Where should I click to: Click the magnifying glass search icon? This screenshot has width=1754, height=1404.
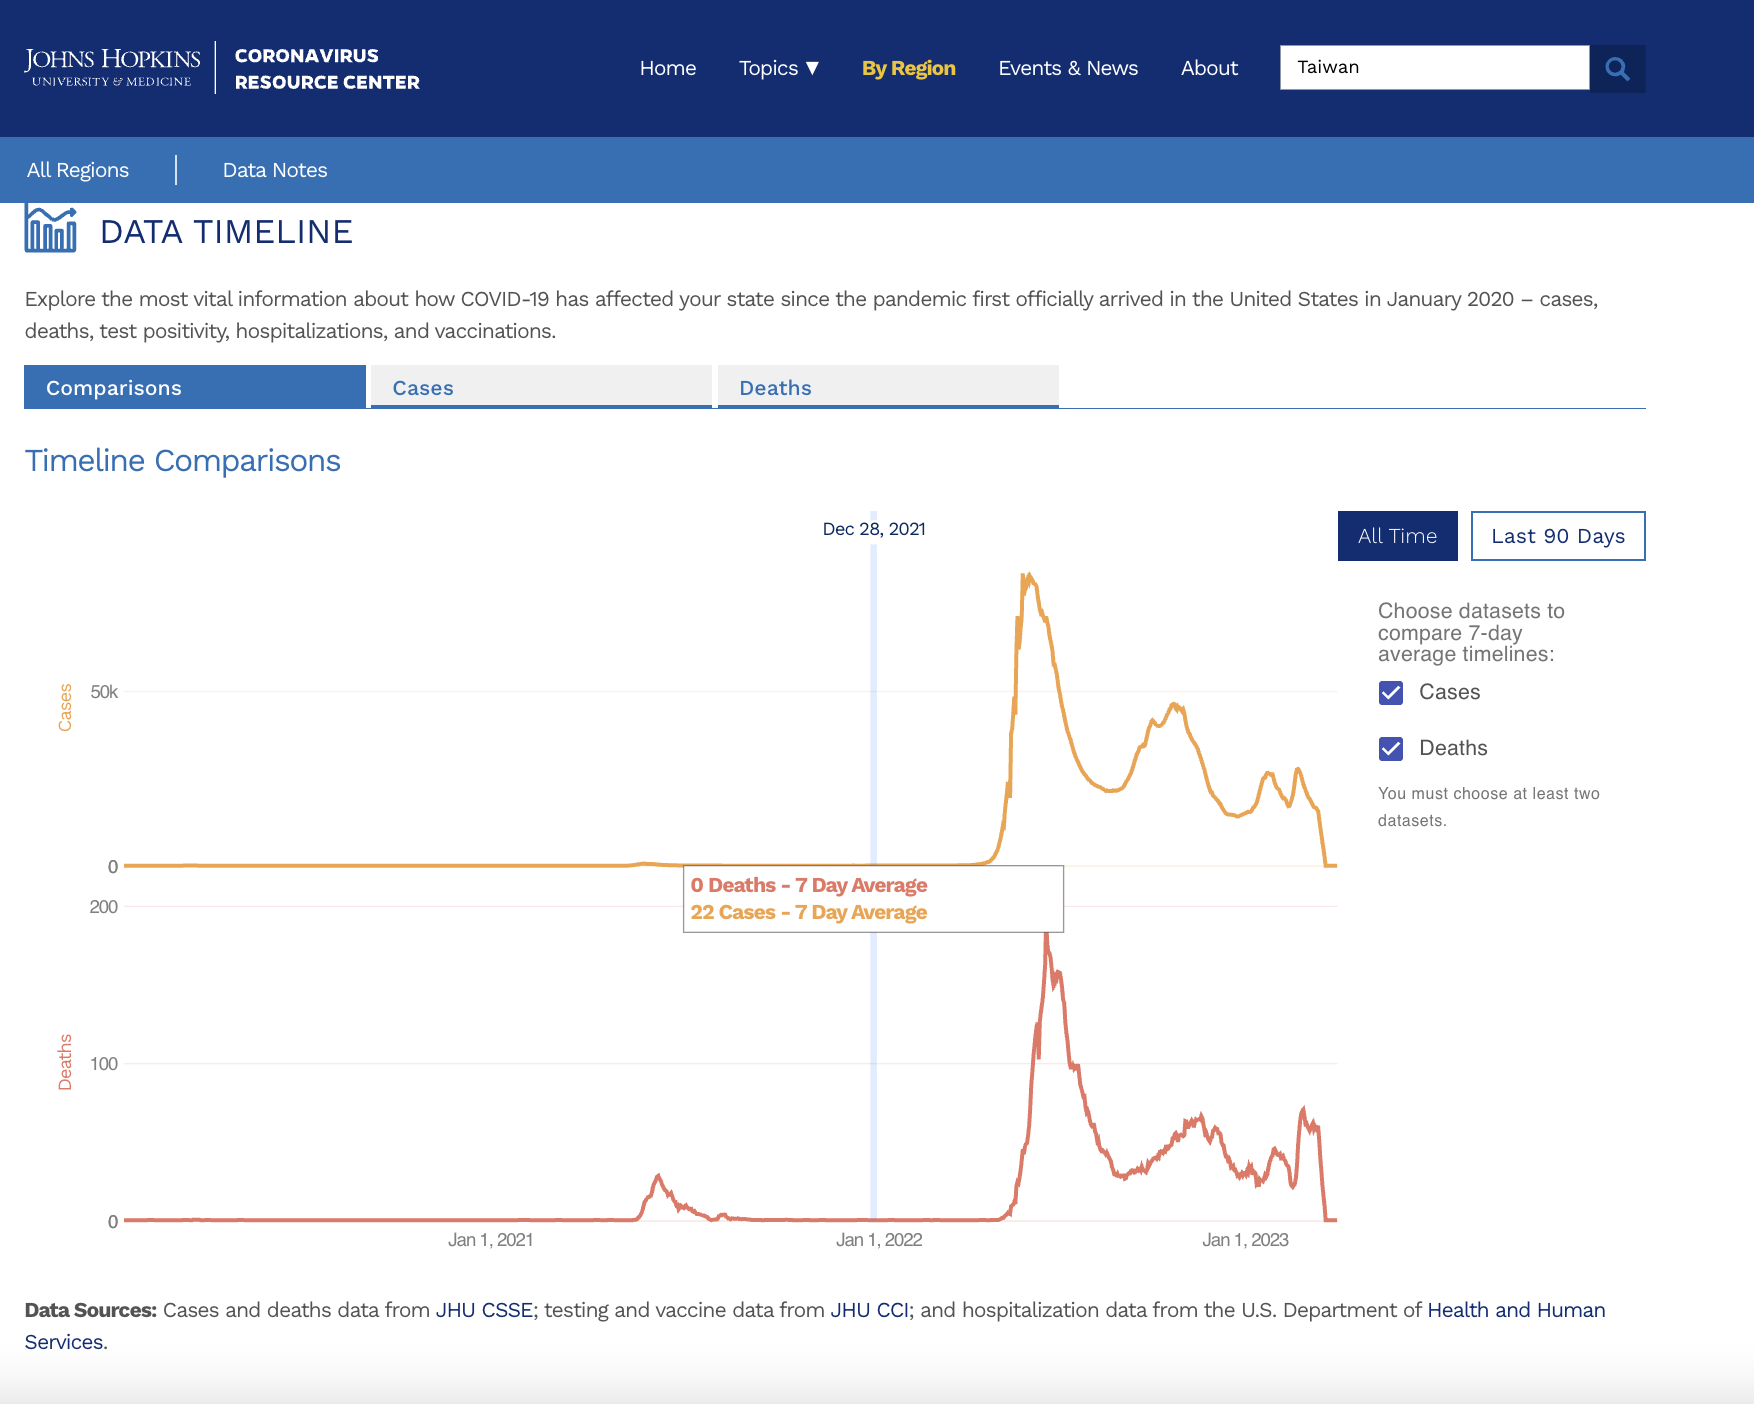pyautogui.click(x=1617, y=69)
